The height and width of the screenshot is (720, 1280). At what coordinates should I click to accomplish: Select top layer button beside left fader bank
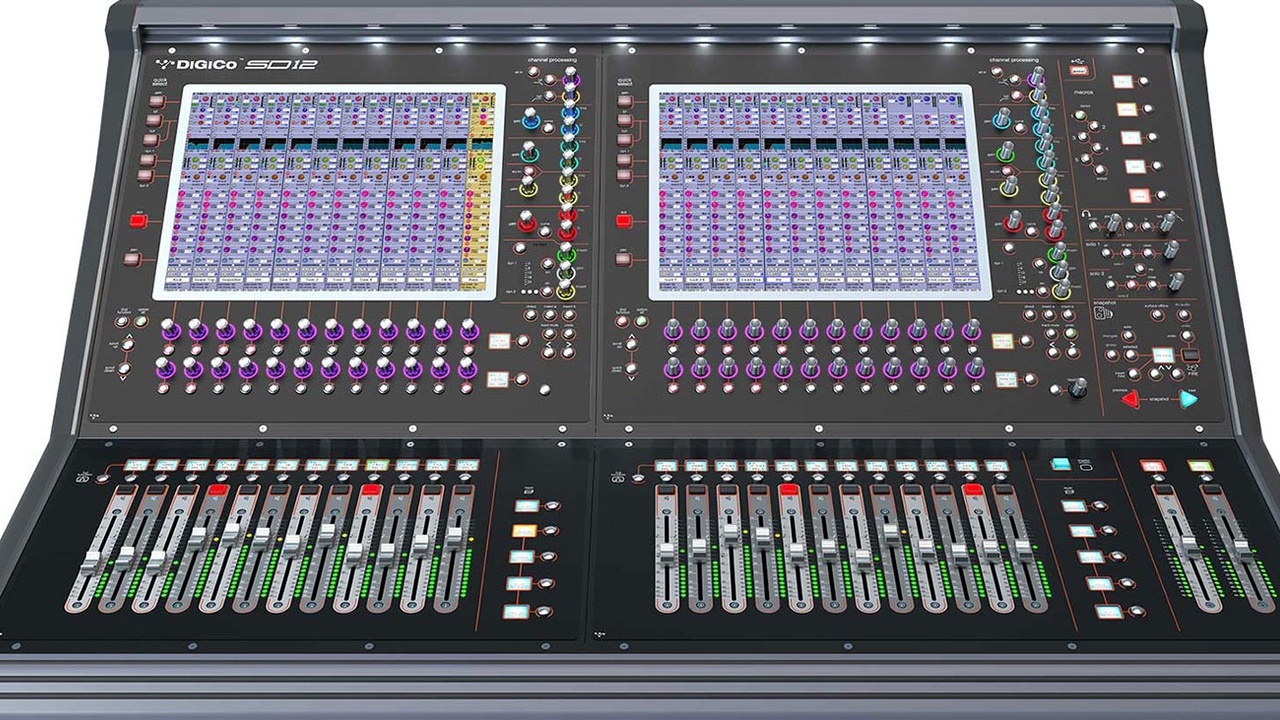tap(526, 507)
